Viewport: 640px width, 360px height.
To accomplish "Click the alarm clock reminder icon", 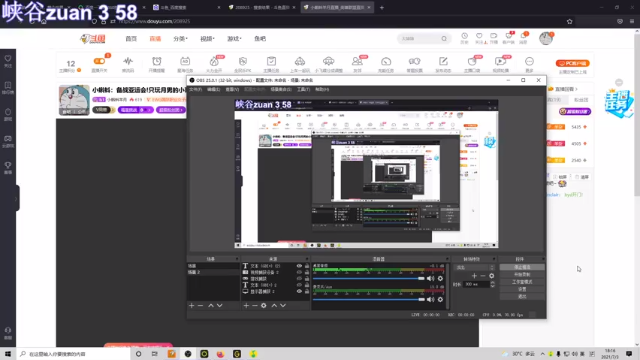I will pyautogui.click(x=157, y=62).
